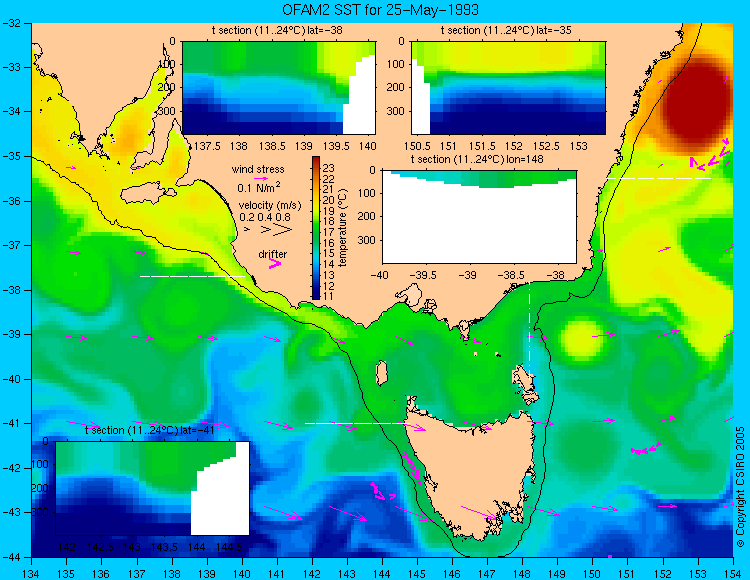Click the "wind stress" legend label

(258, 169)
